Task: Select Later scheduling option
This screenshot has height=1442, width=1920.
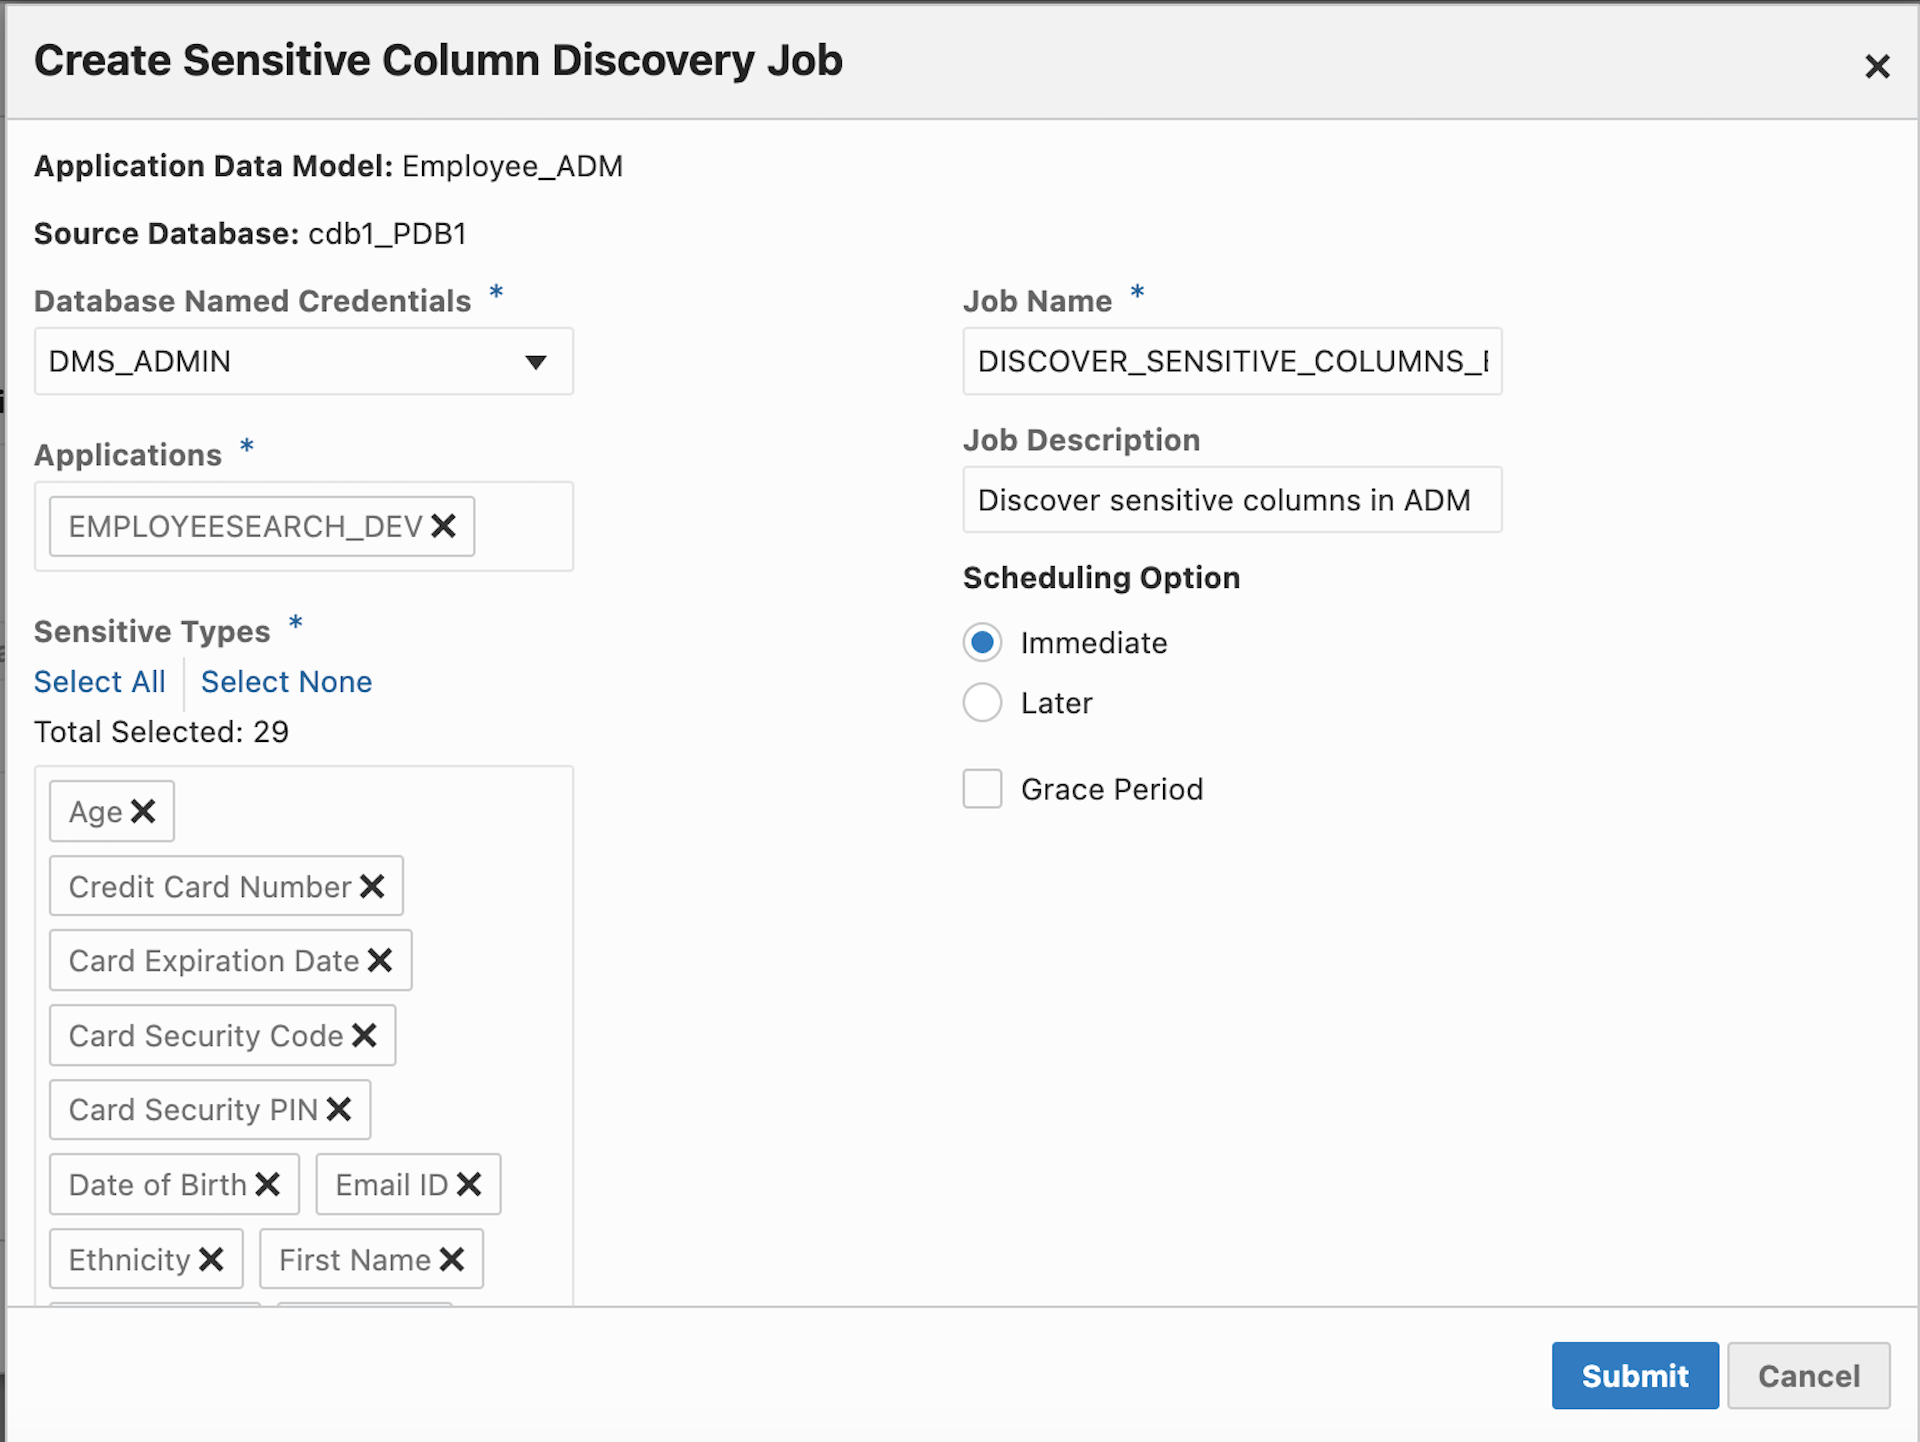Action: click(x=982, y=702)
